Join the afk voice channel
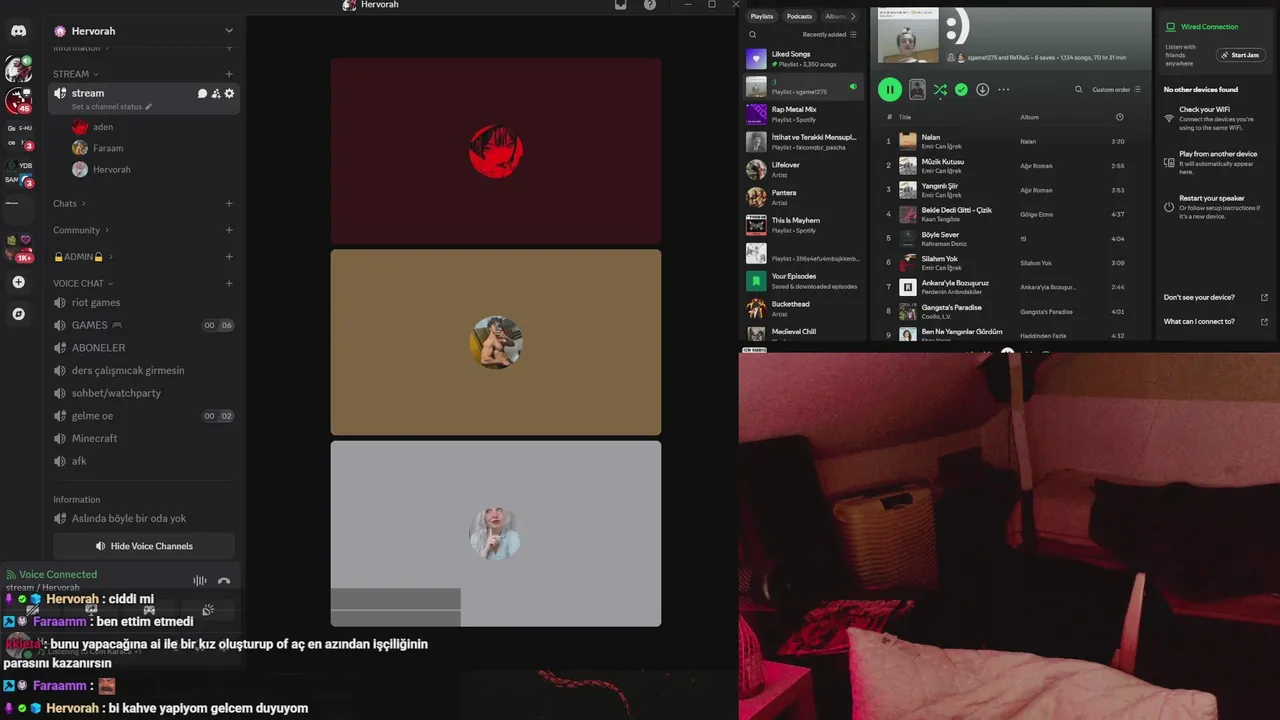1280x720 pixels. click(x=144, y=461)
